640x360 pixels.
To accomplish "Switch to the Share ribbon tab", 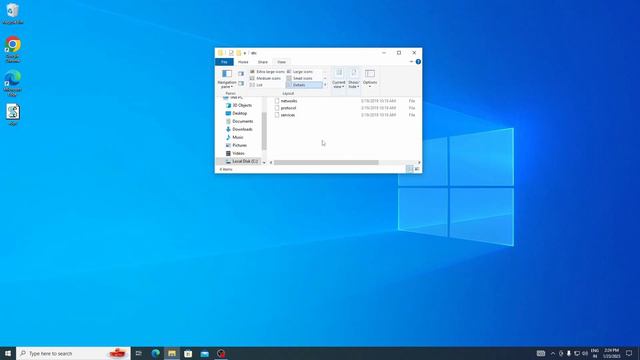I will tap(263, 62).
